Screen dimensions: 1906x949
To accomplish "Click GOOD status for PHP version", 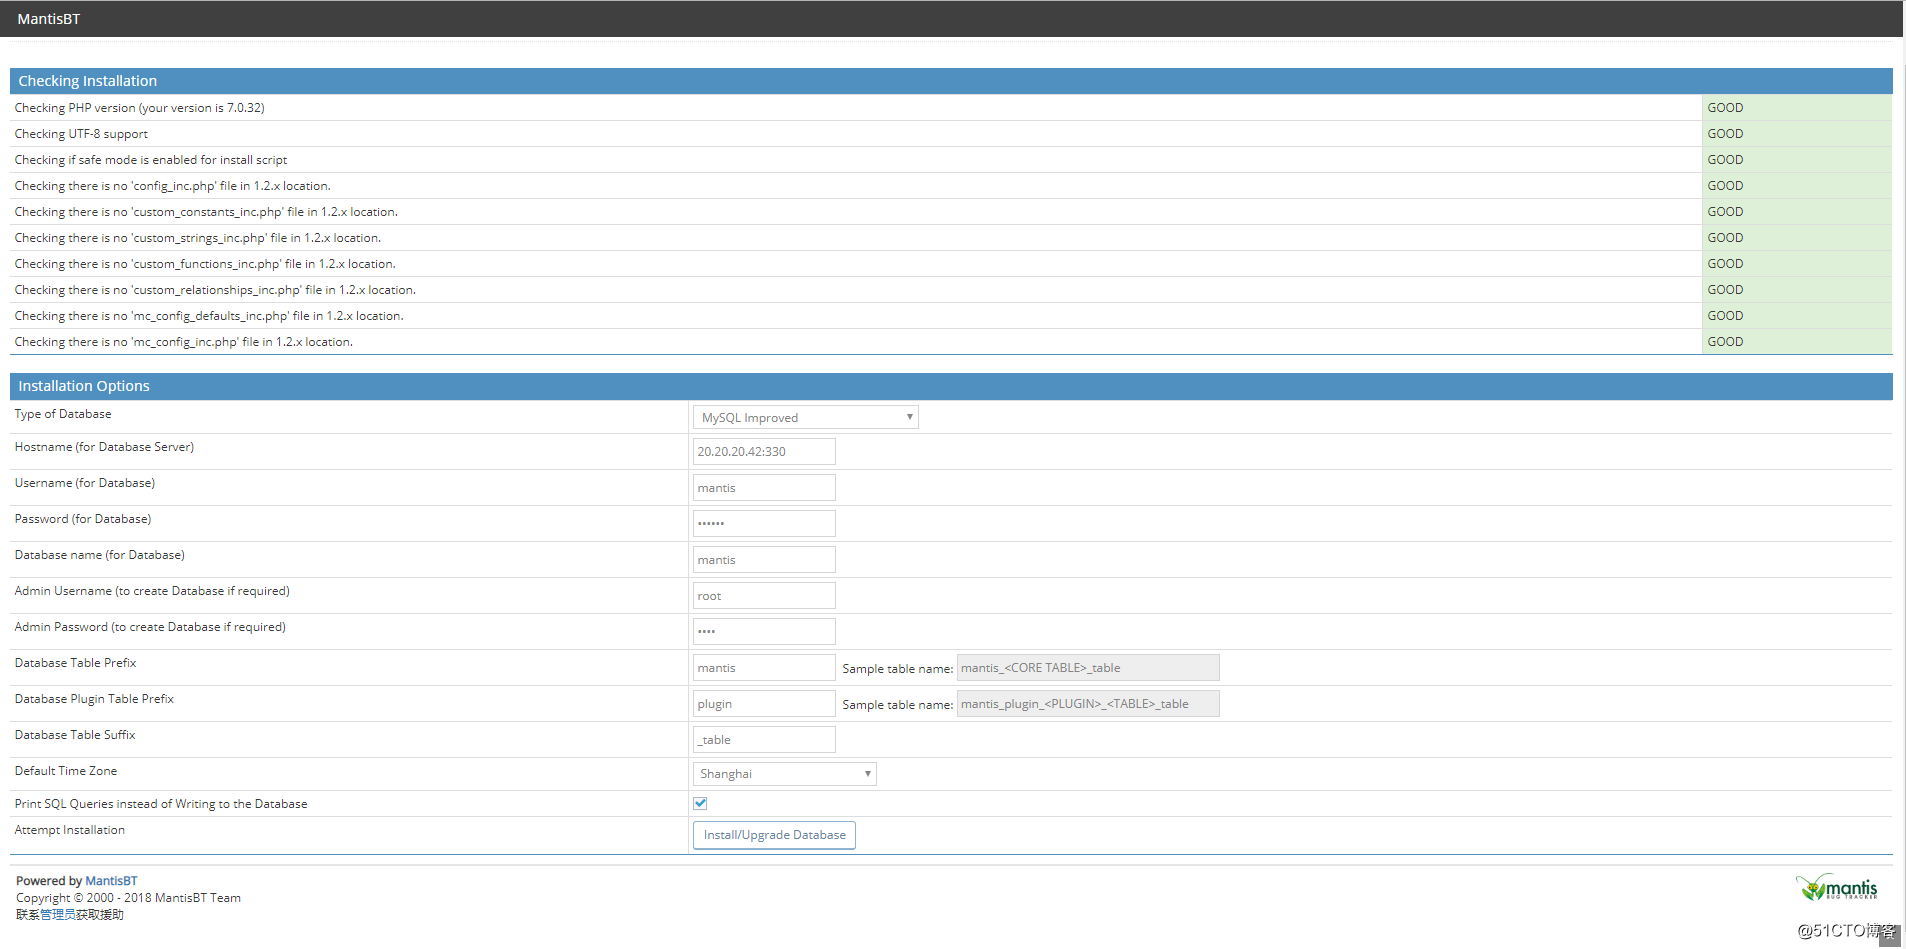I will coord(1797,108).
